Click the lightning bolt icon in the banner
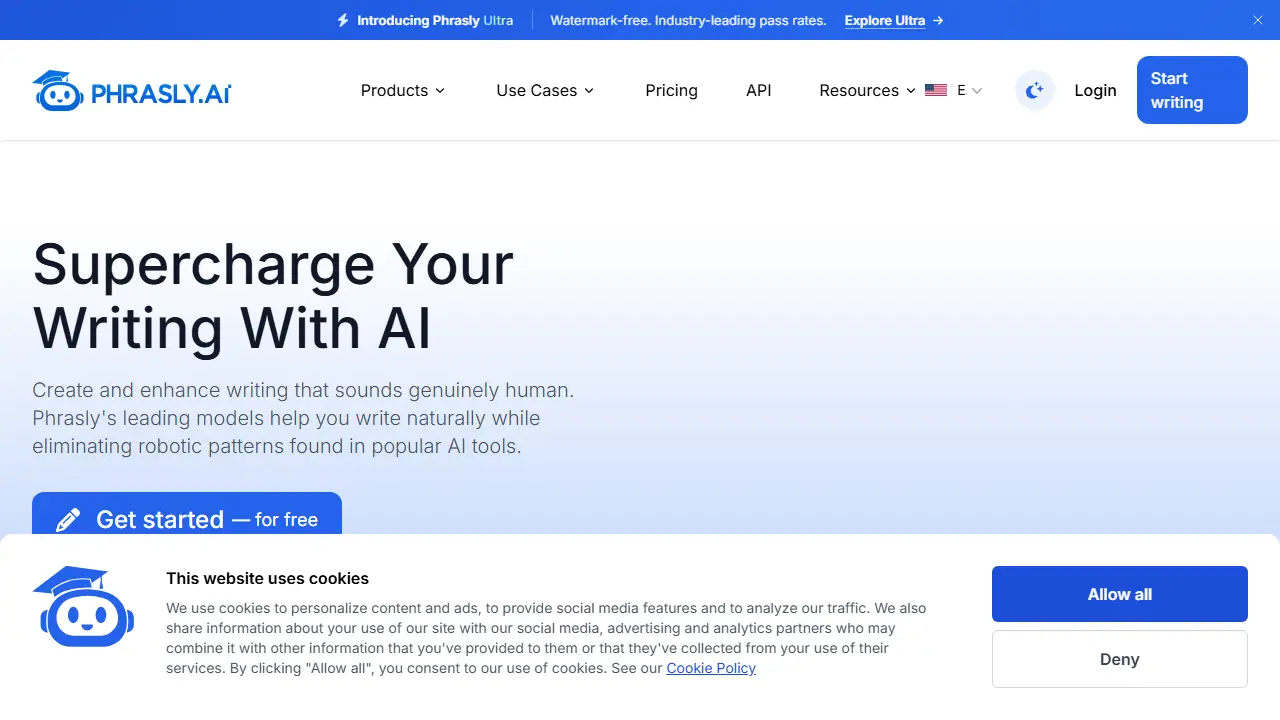The image size is (1280, 720). 343,20
